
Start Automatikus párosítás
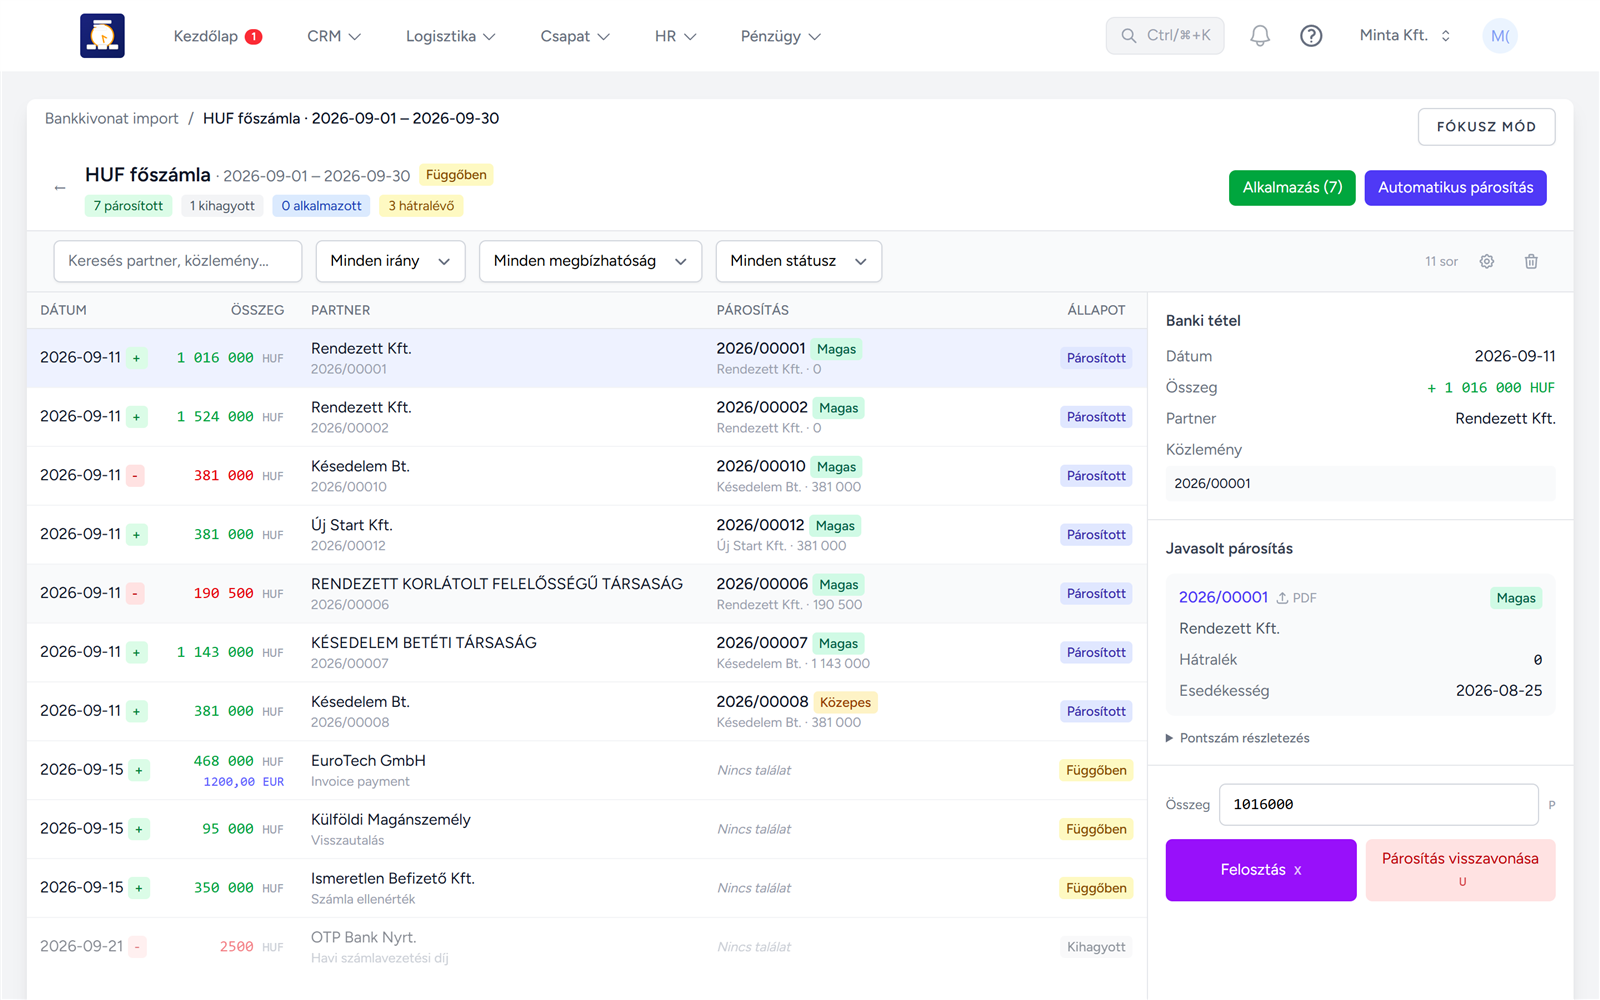[x=1455, y=188]
